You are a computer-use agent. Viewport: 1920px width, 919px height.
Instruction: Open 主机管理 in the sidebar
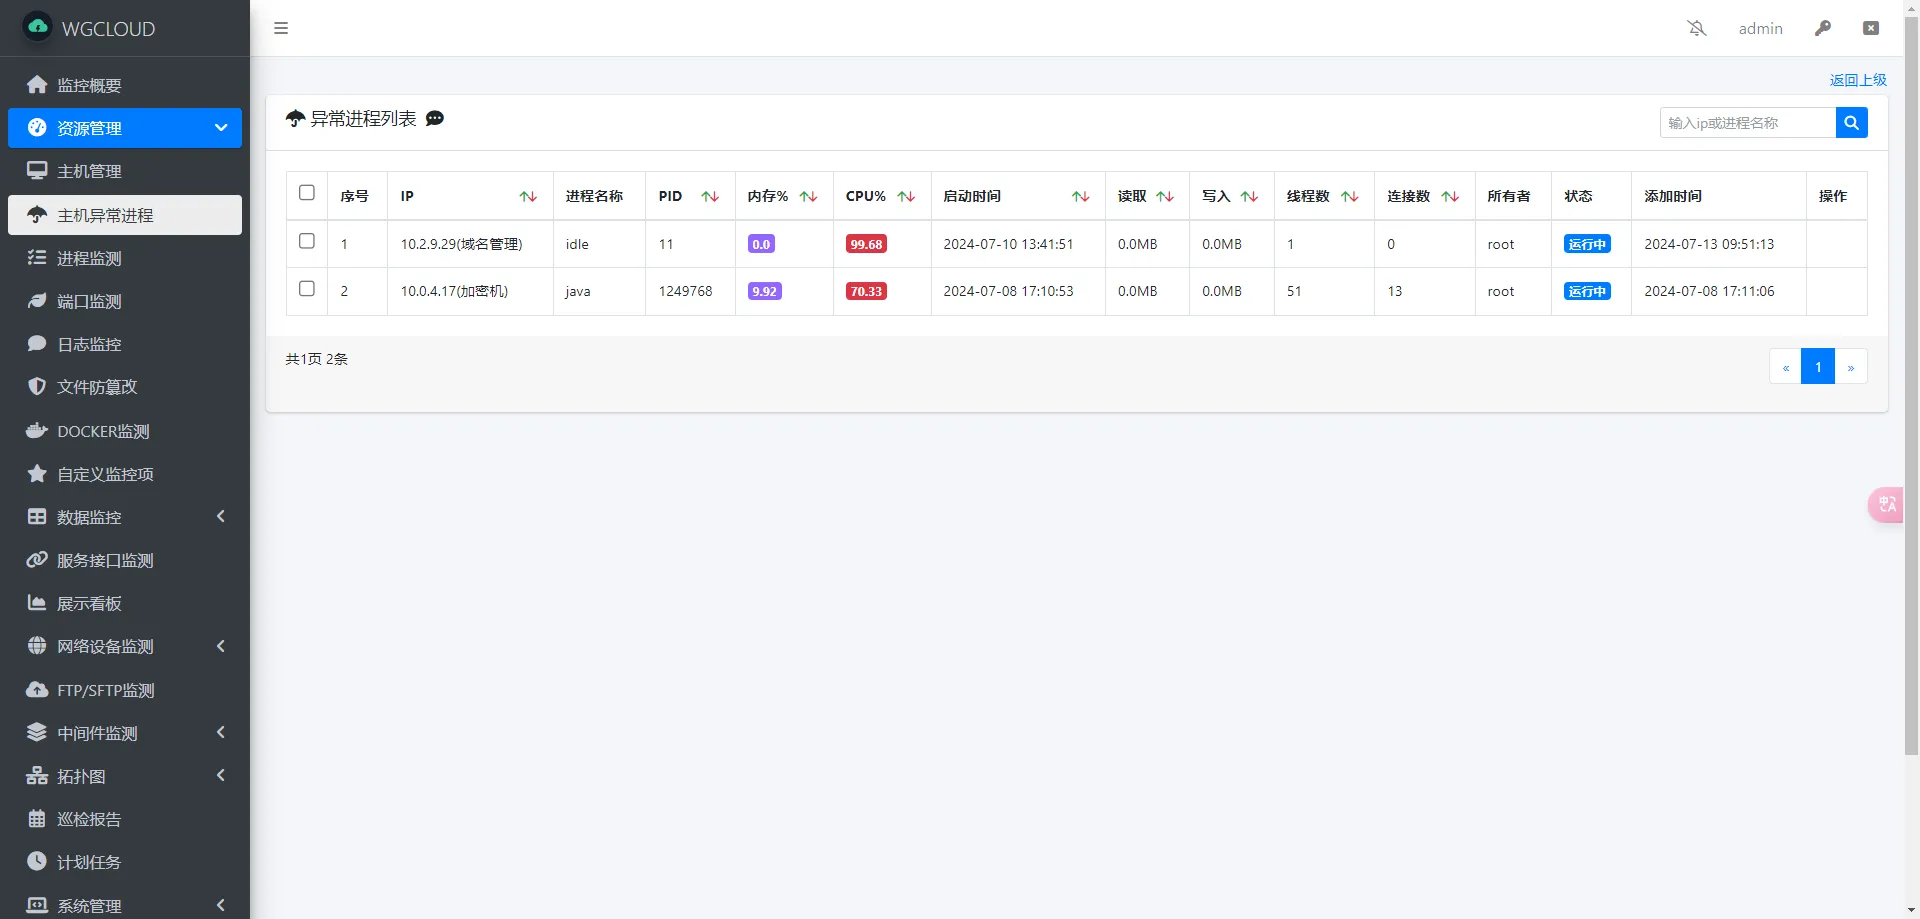(x=125, y=171)
